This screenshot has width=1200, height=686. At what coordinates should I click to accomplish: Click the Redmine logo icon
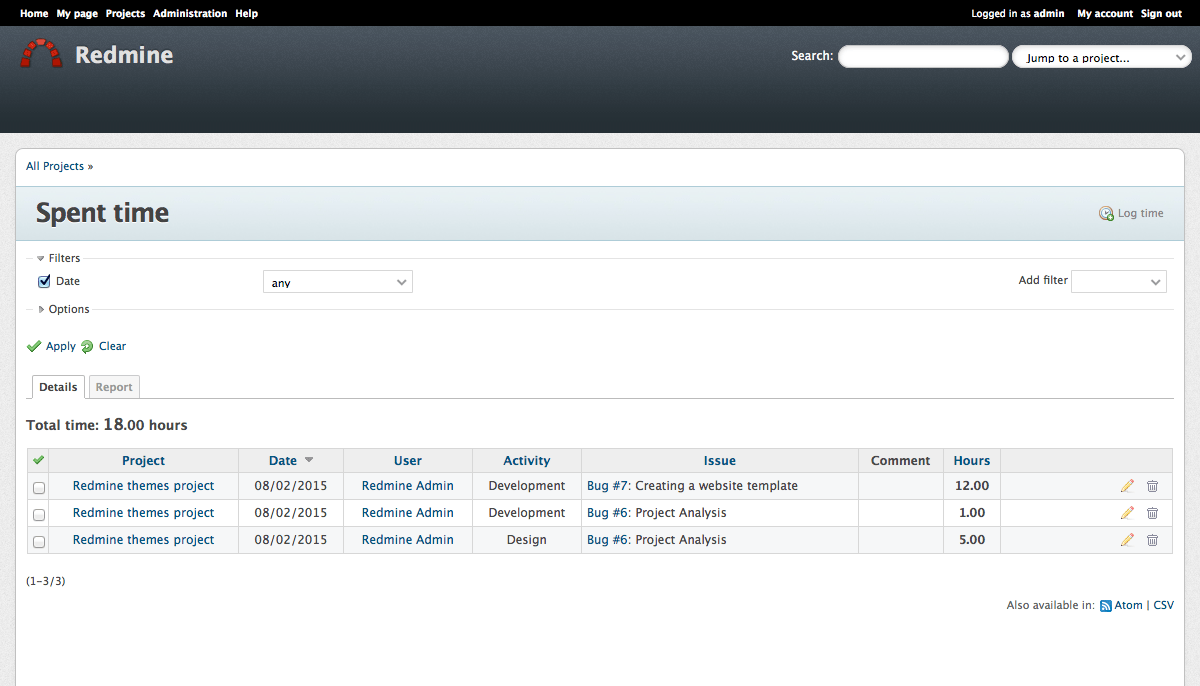41,54
